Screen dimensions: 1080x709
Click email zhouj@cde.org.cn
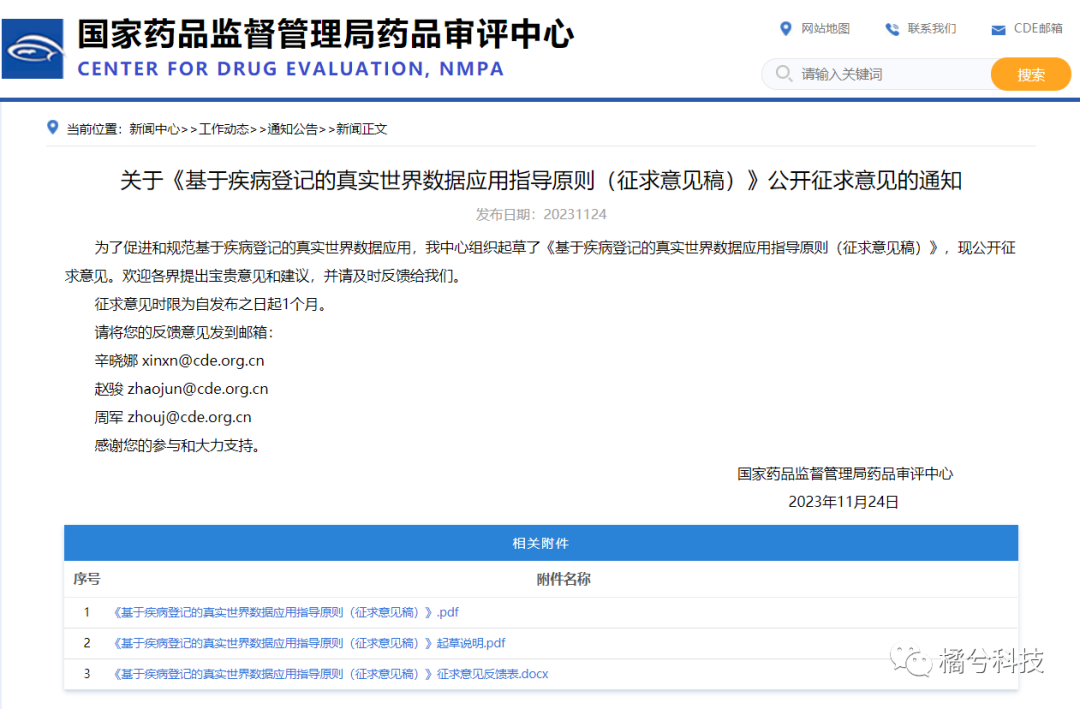[x=189, y=417]
